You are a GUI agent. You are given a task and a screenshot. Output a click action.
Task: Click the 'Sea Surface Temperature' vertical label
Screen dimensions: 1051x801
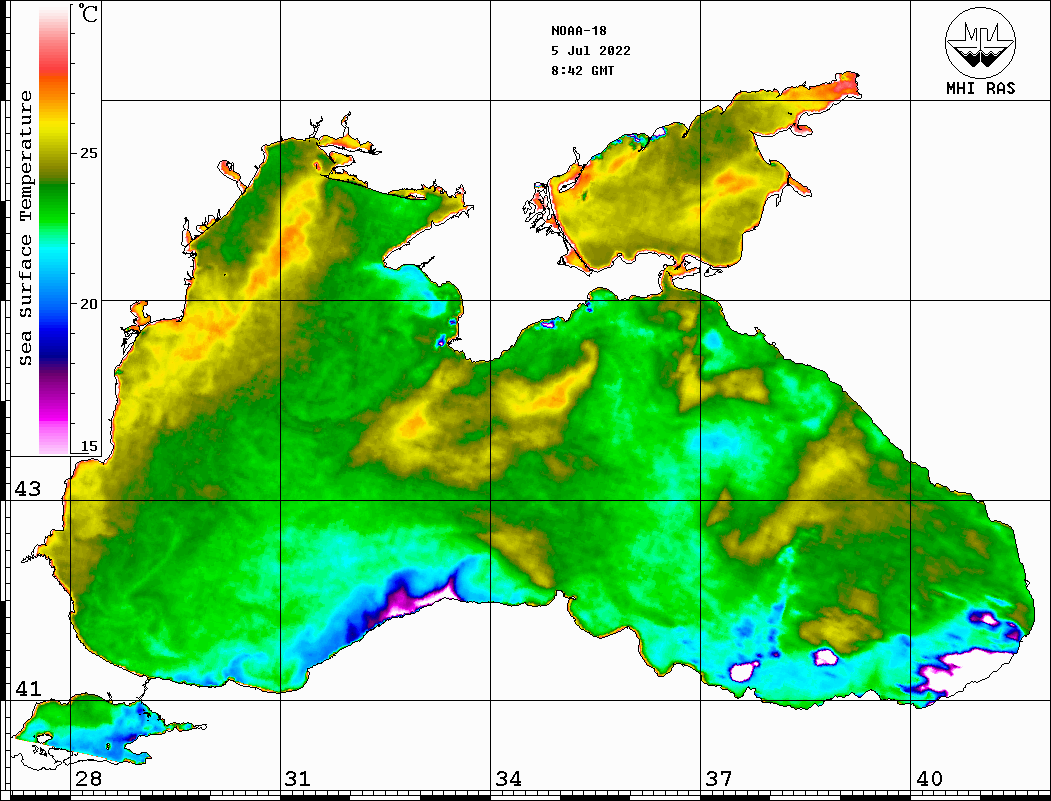click(x=25, y=229)
